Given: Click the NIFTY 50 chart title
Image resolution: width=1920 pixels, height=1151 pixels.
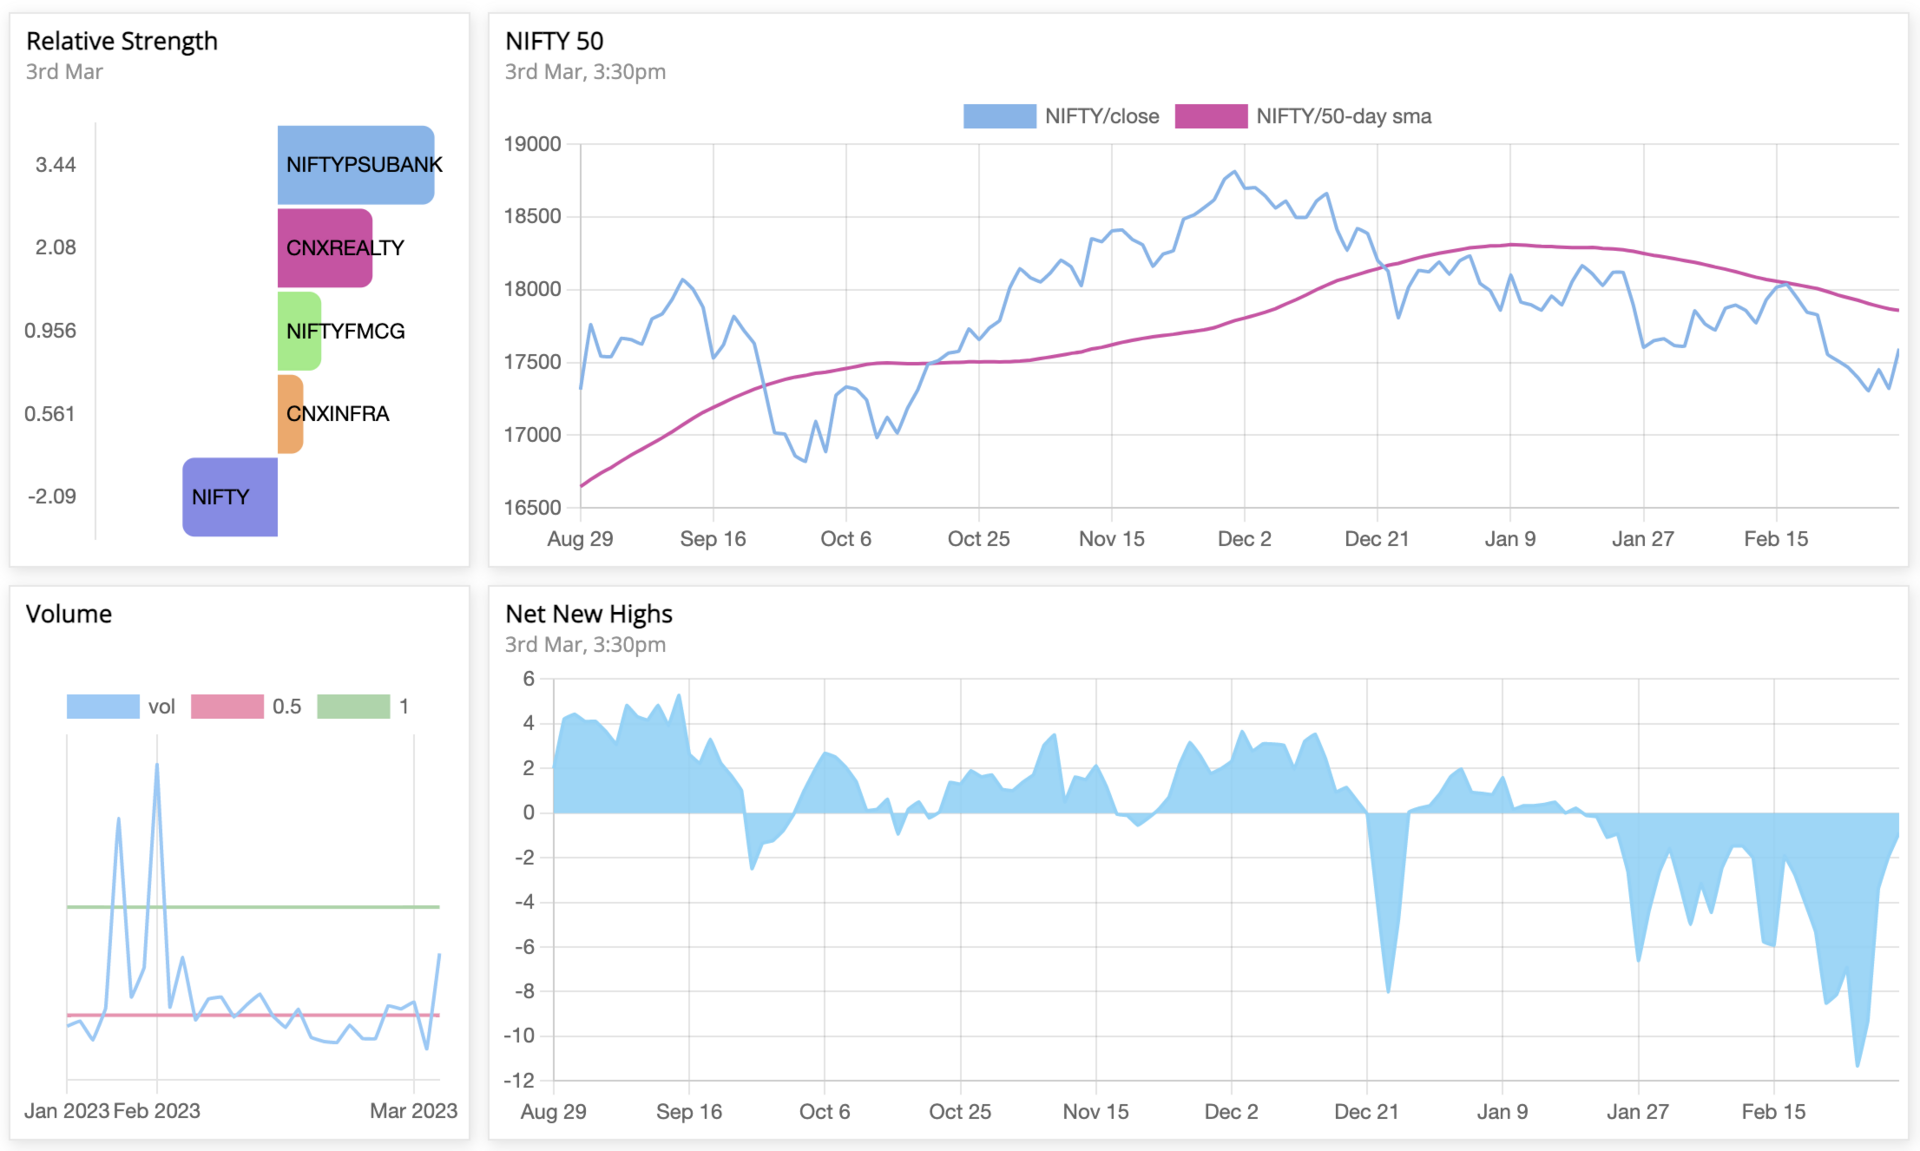Looking at the screenshot, I should click(554, 41).
